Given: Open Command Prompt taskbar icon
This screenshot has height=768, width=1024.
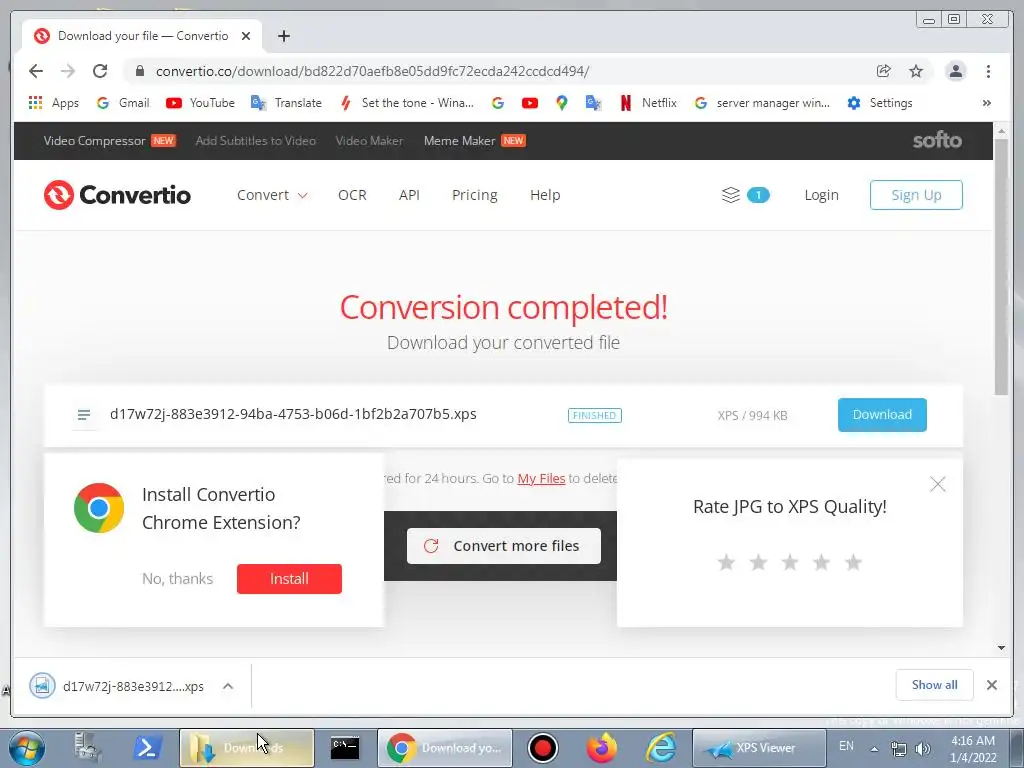Looking at the screenshot, I should [x=344, y=748].
